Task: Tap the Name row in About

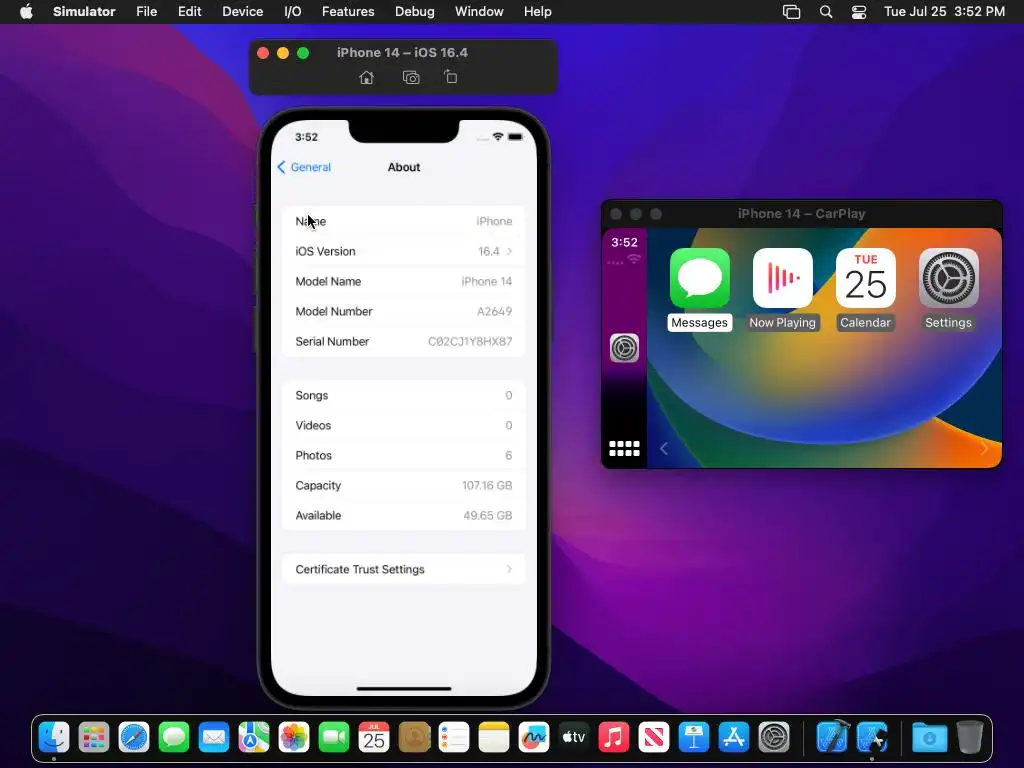Action: tap(404, 221)
